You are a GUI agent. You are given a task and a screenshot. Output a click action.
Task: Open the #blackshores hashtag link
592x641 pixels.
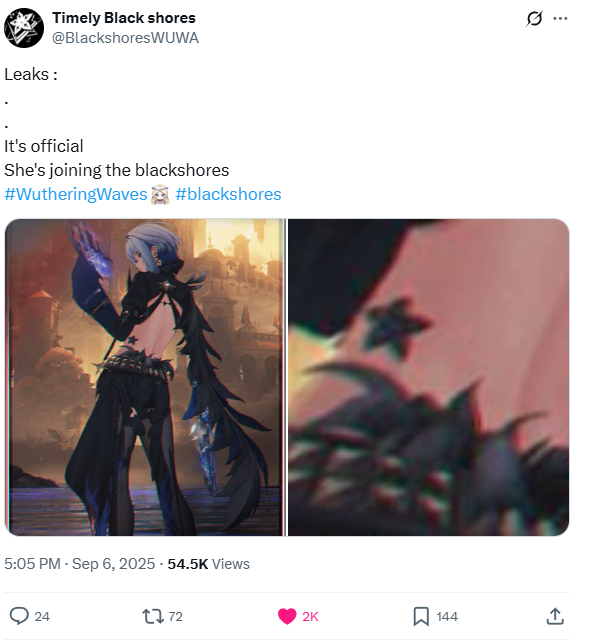coord(228,194)
